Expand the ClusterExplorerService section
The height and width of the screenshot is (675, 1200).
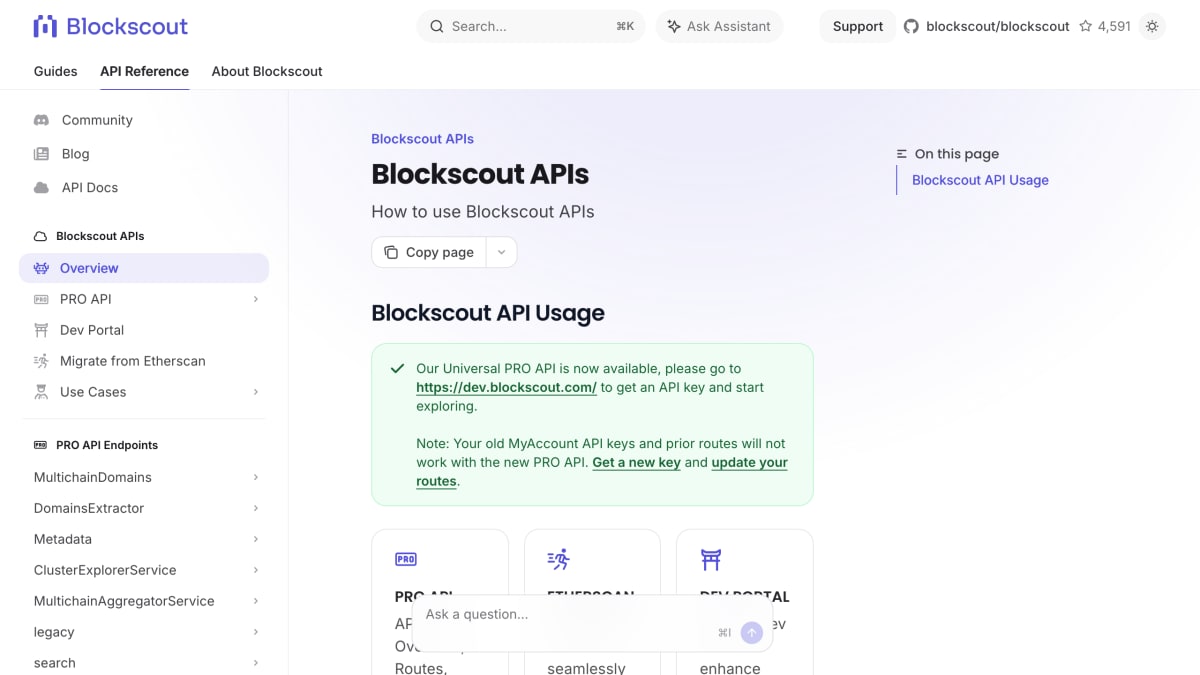point(144,570)
